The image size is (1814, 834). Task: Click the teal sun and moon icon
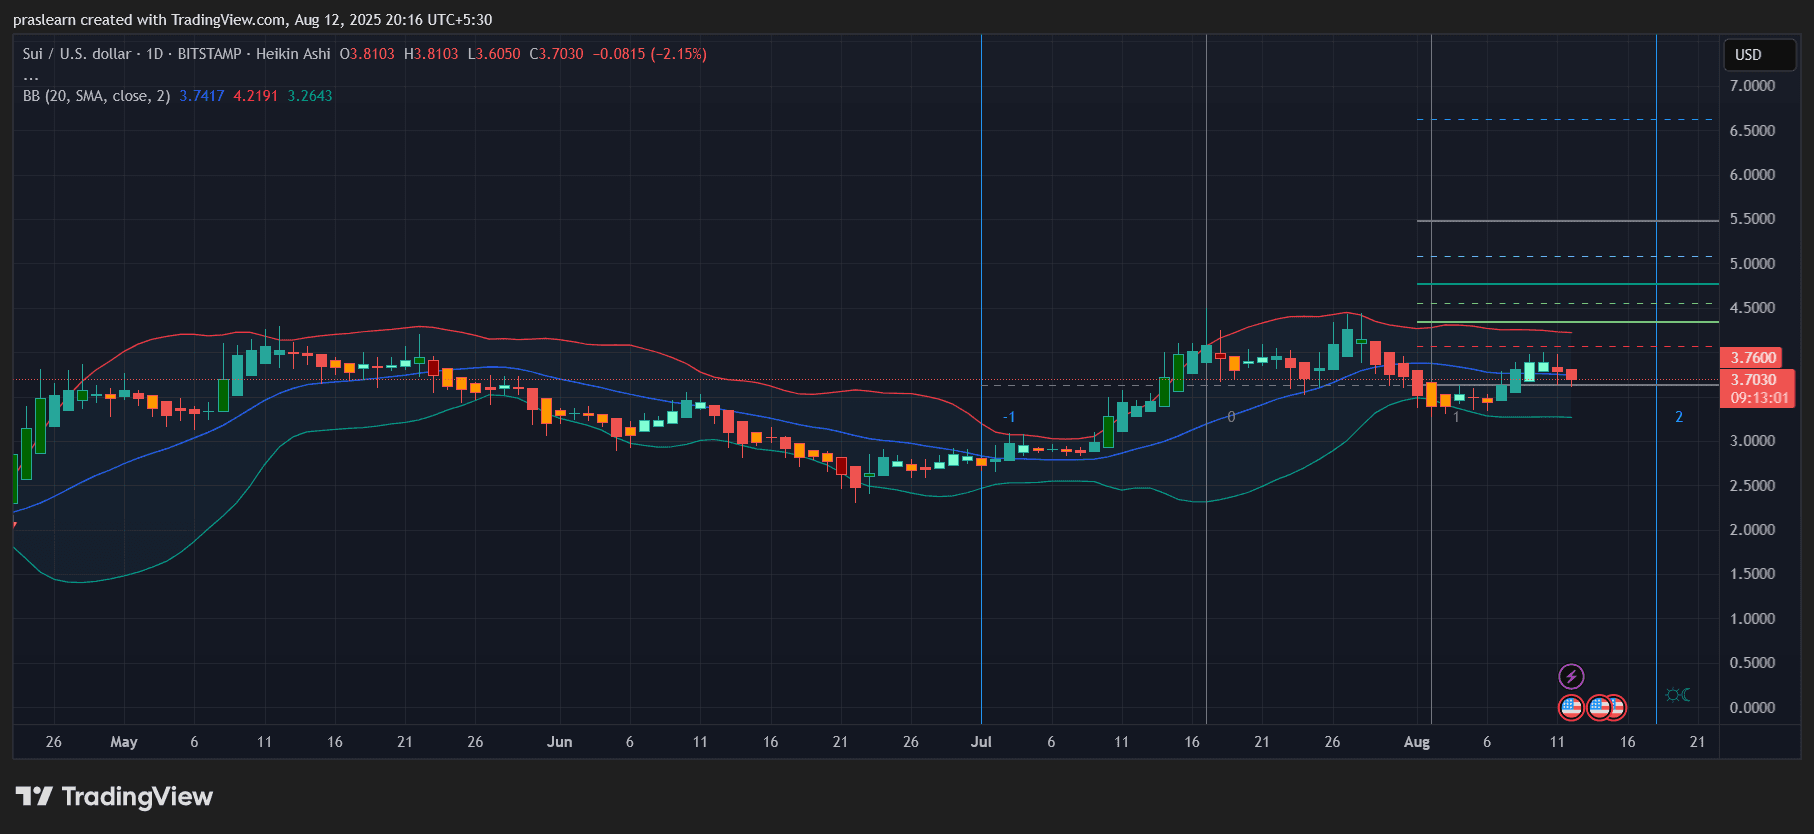[x=1678, y=695]
